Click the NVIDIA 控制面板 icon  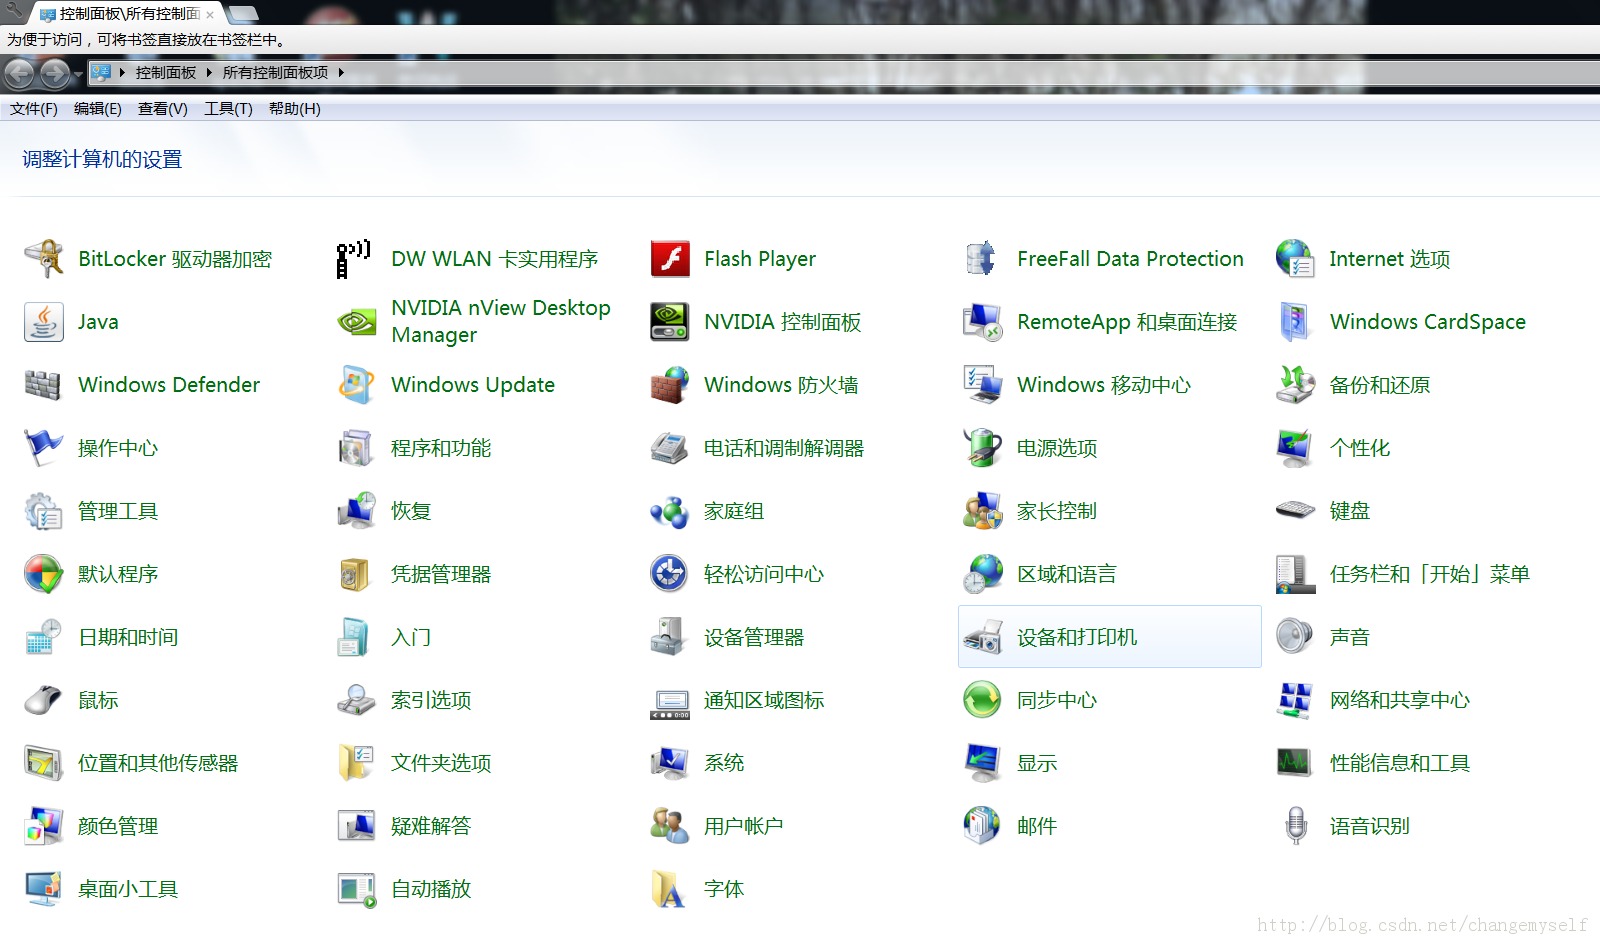pos(670,322)
